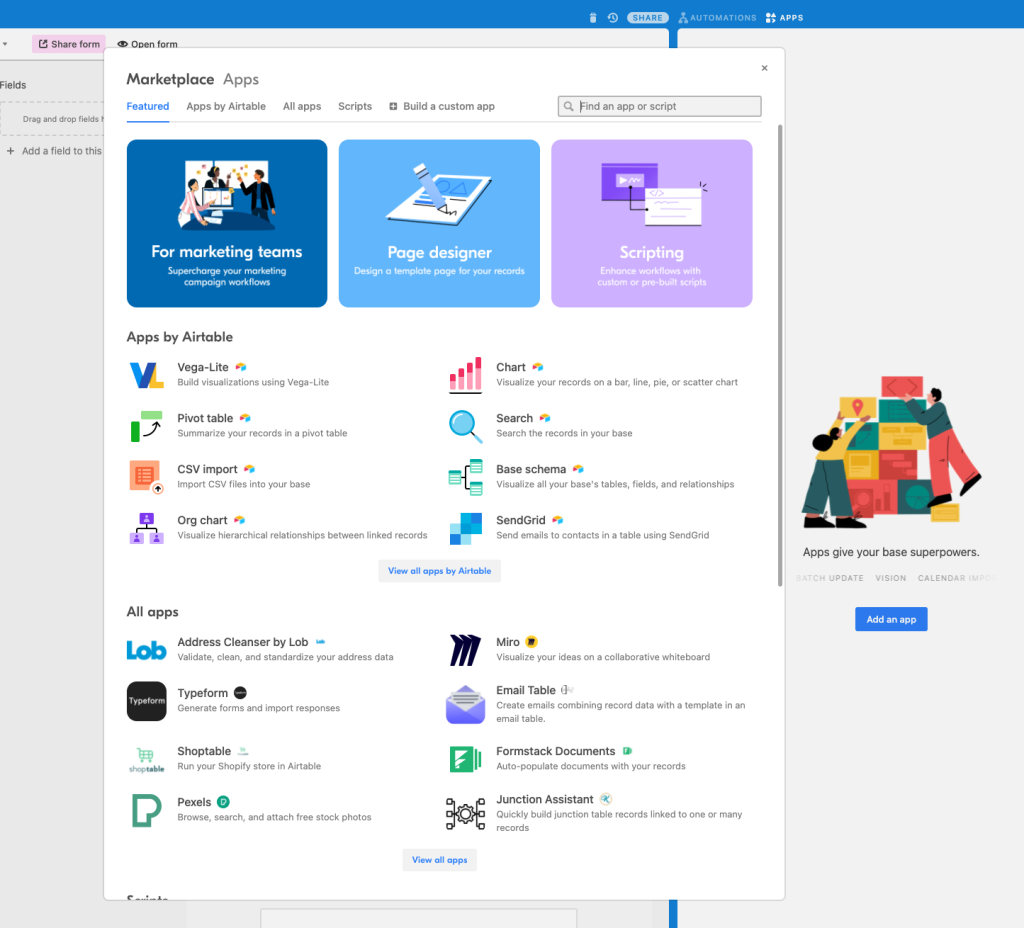
Task: Click the Share button in header
Action: click(647, 18)
